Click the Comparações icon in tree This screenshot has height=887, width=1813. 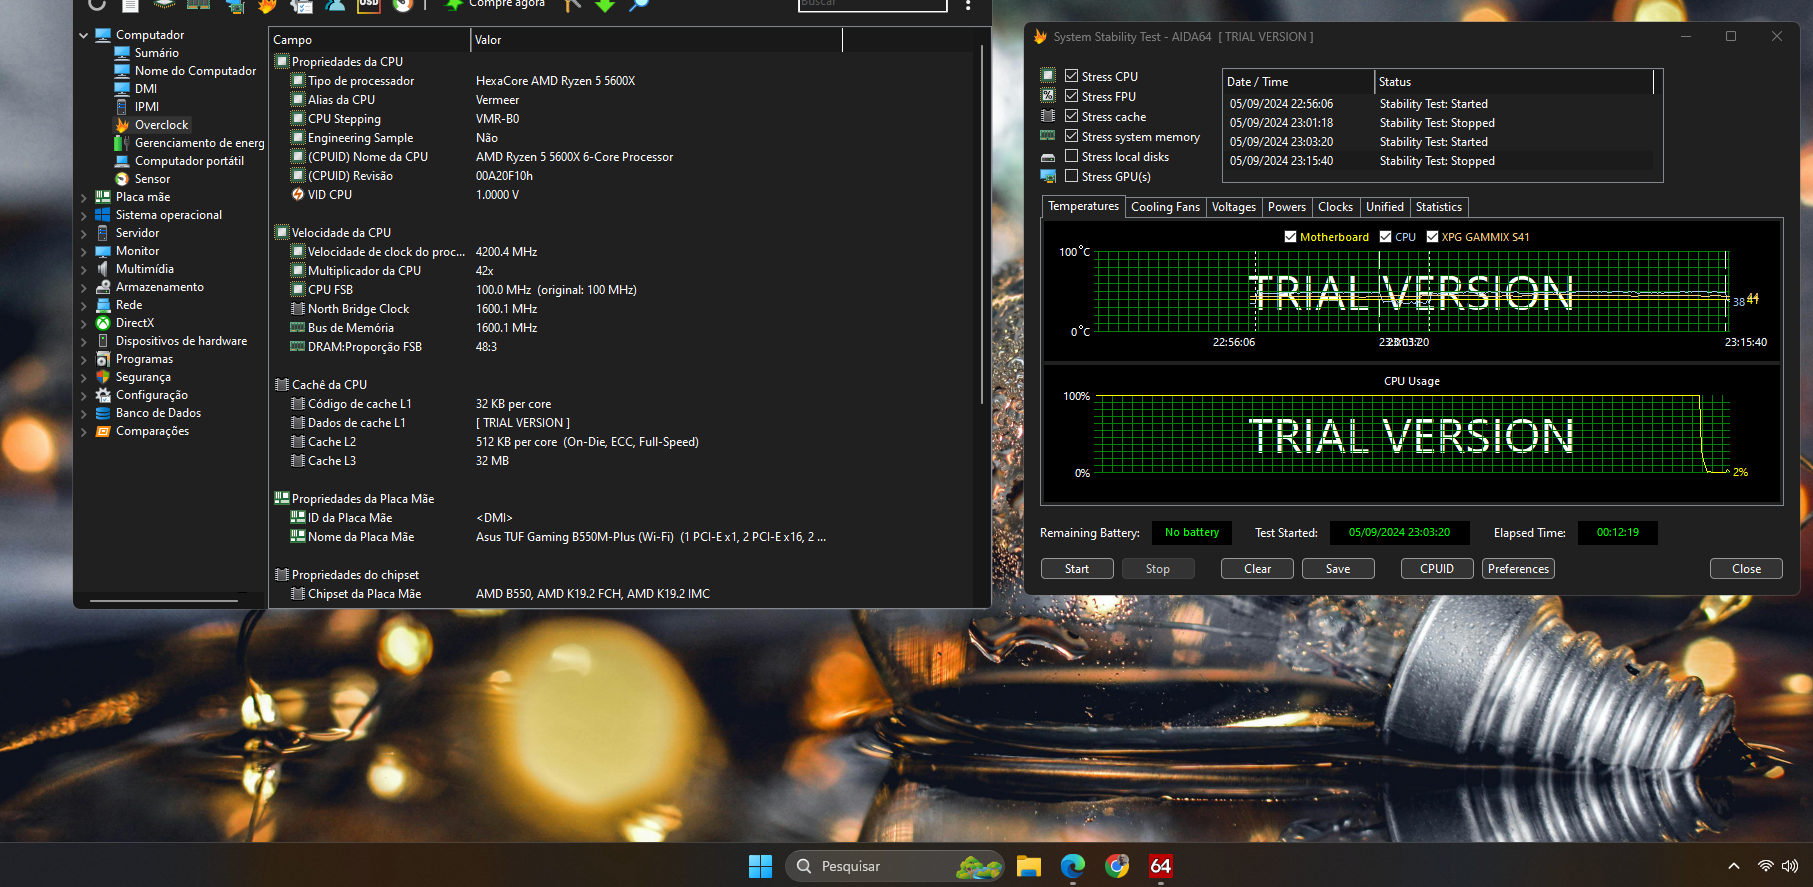click(103, 431)
